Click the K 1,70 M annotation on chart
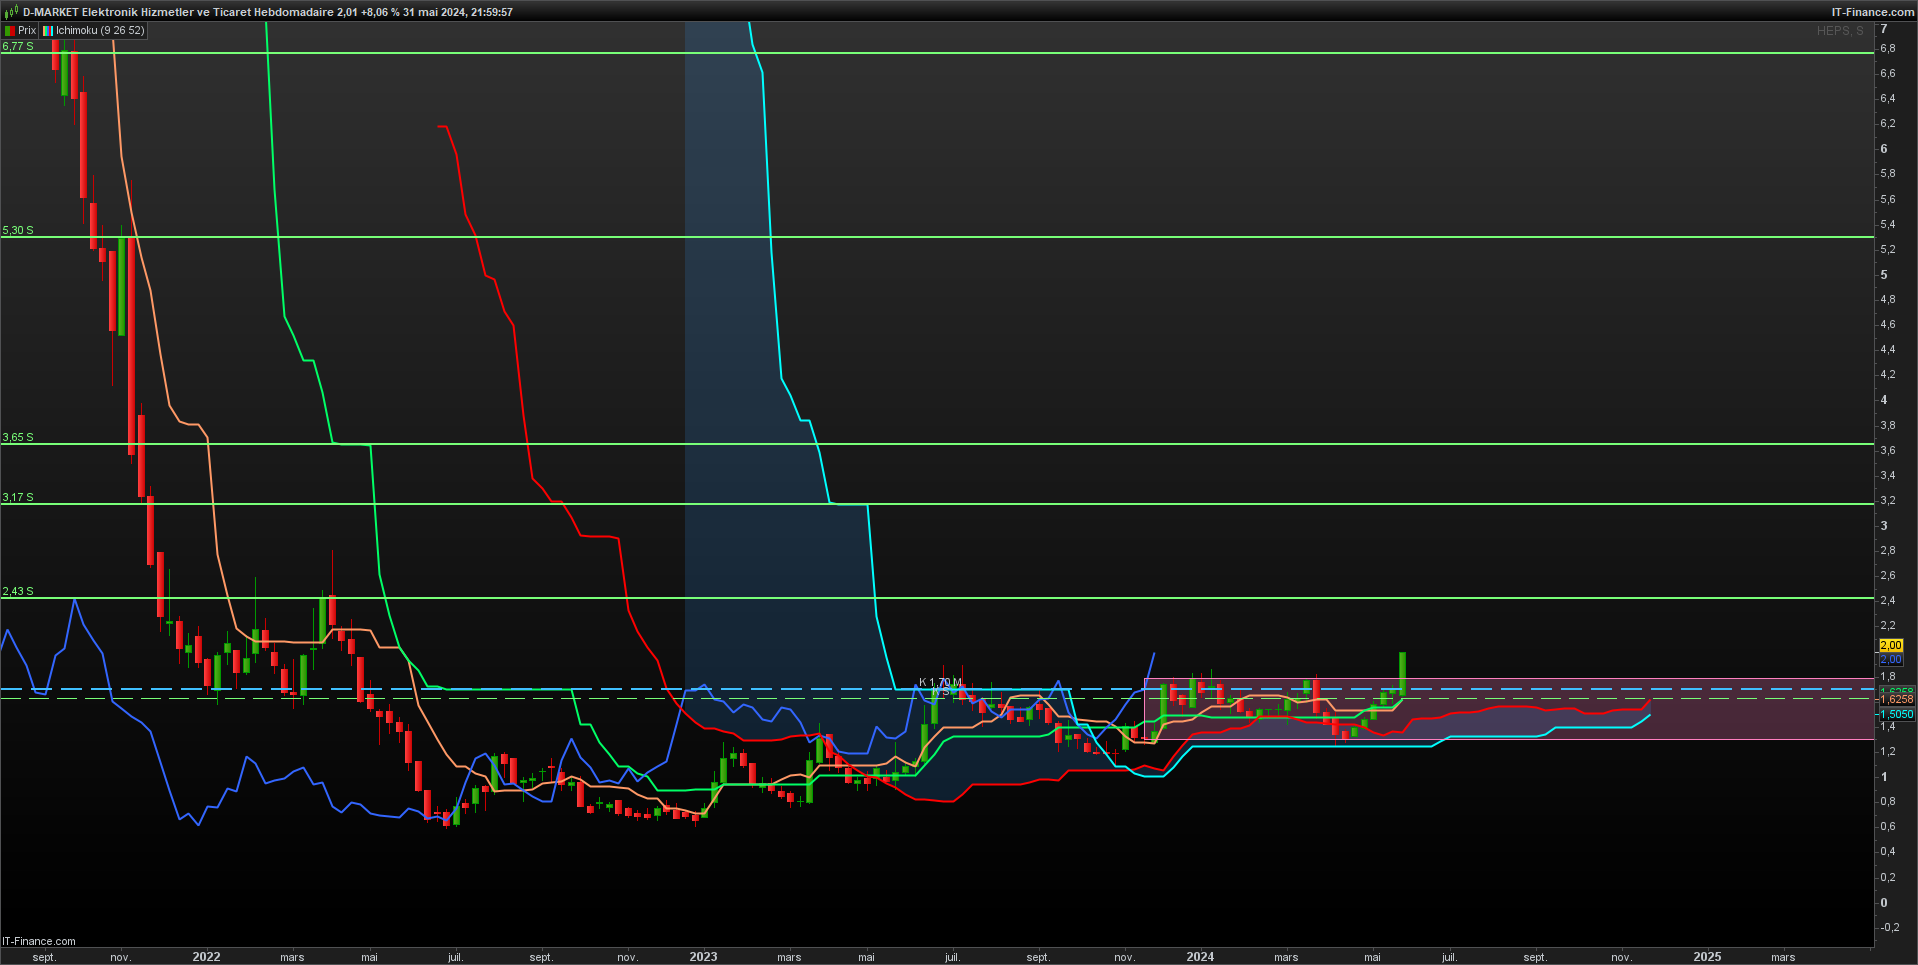The height and width of the screenshot is (965, 1918). tap(940, 683)
